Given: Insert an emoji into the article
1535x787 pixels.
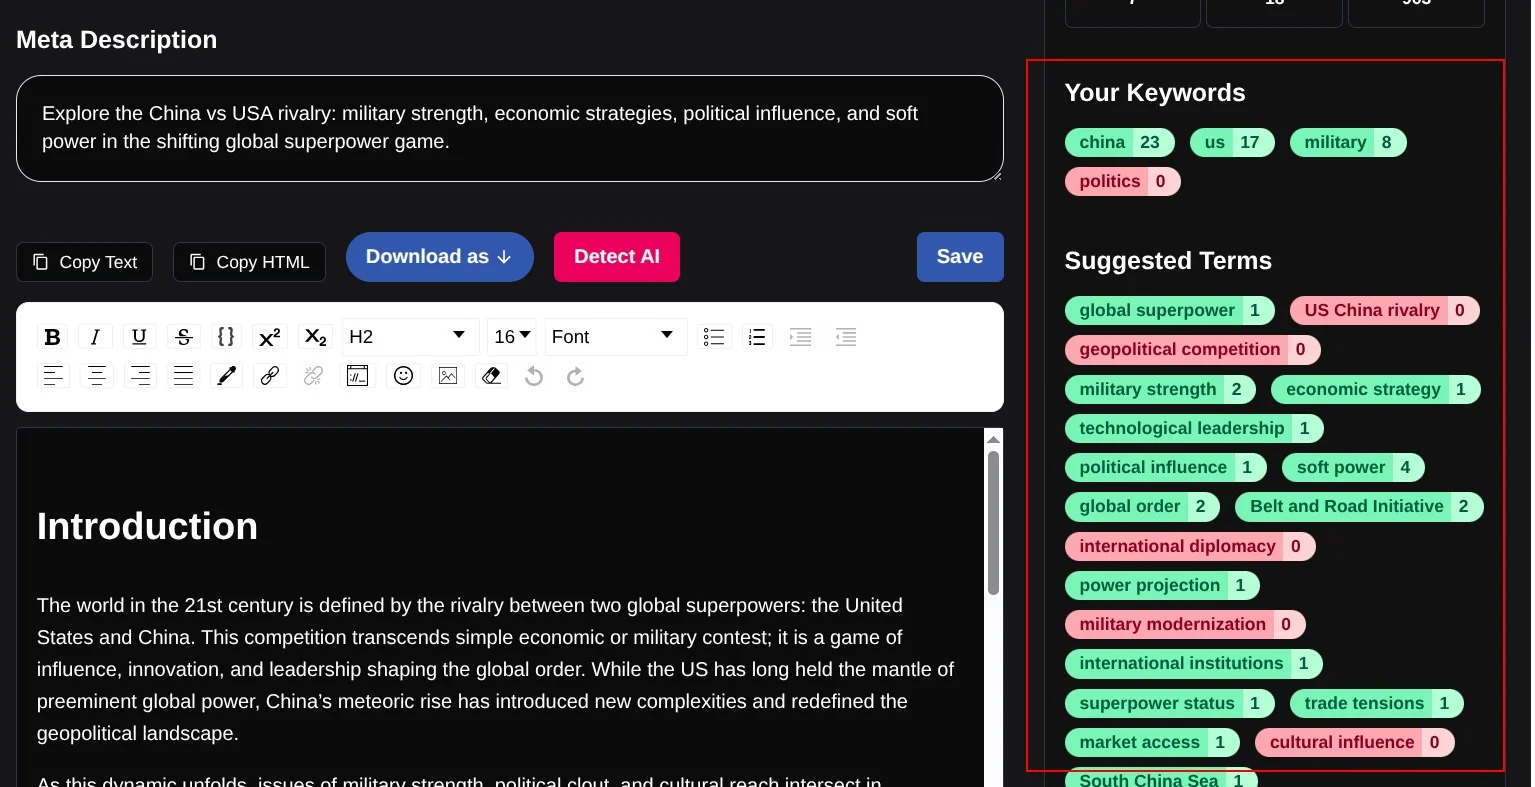Looking at the screenshot, I should tap(403, 376).
